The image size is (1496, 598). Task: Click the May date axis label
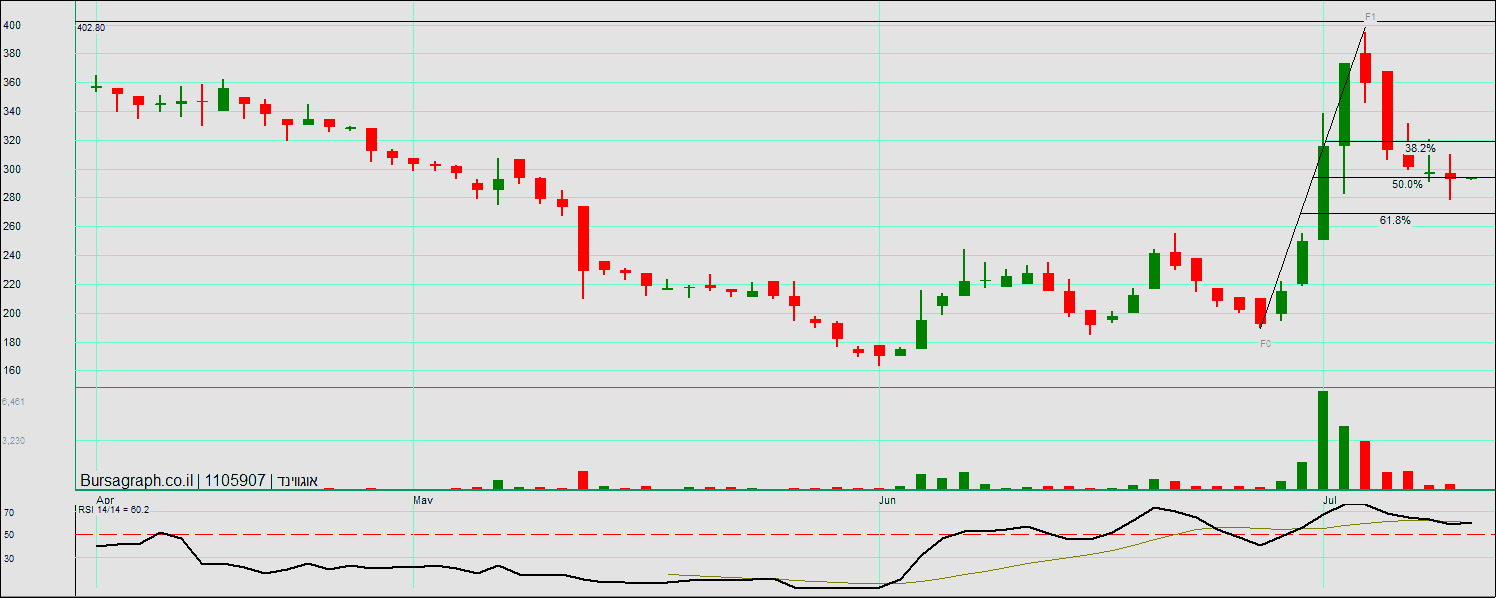pyautogui.click(x=422, y=498)
